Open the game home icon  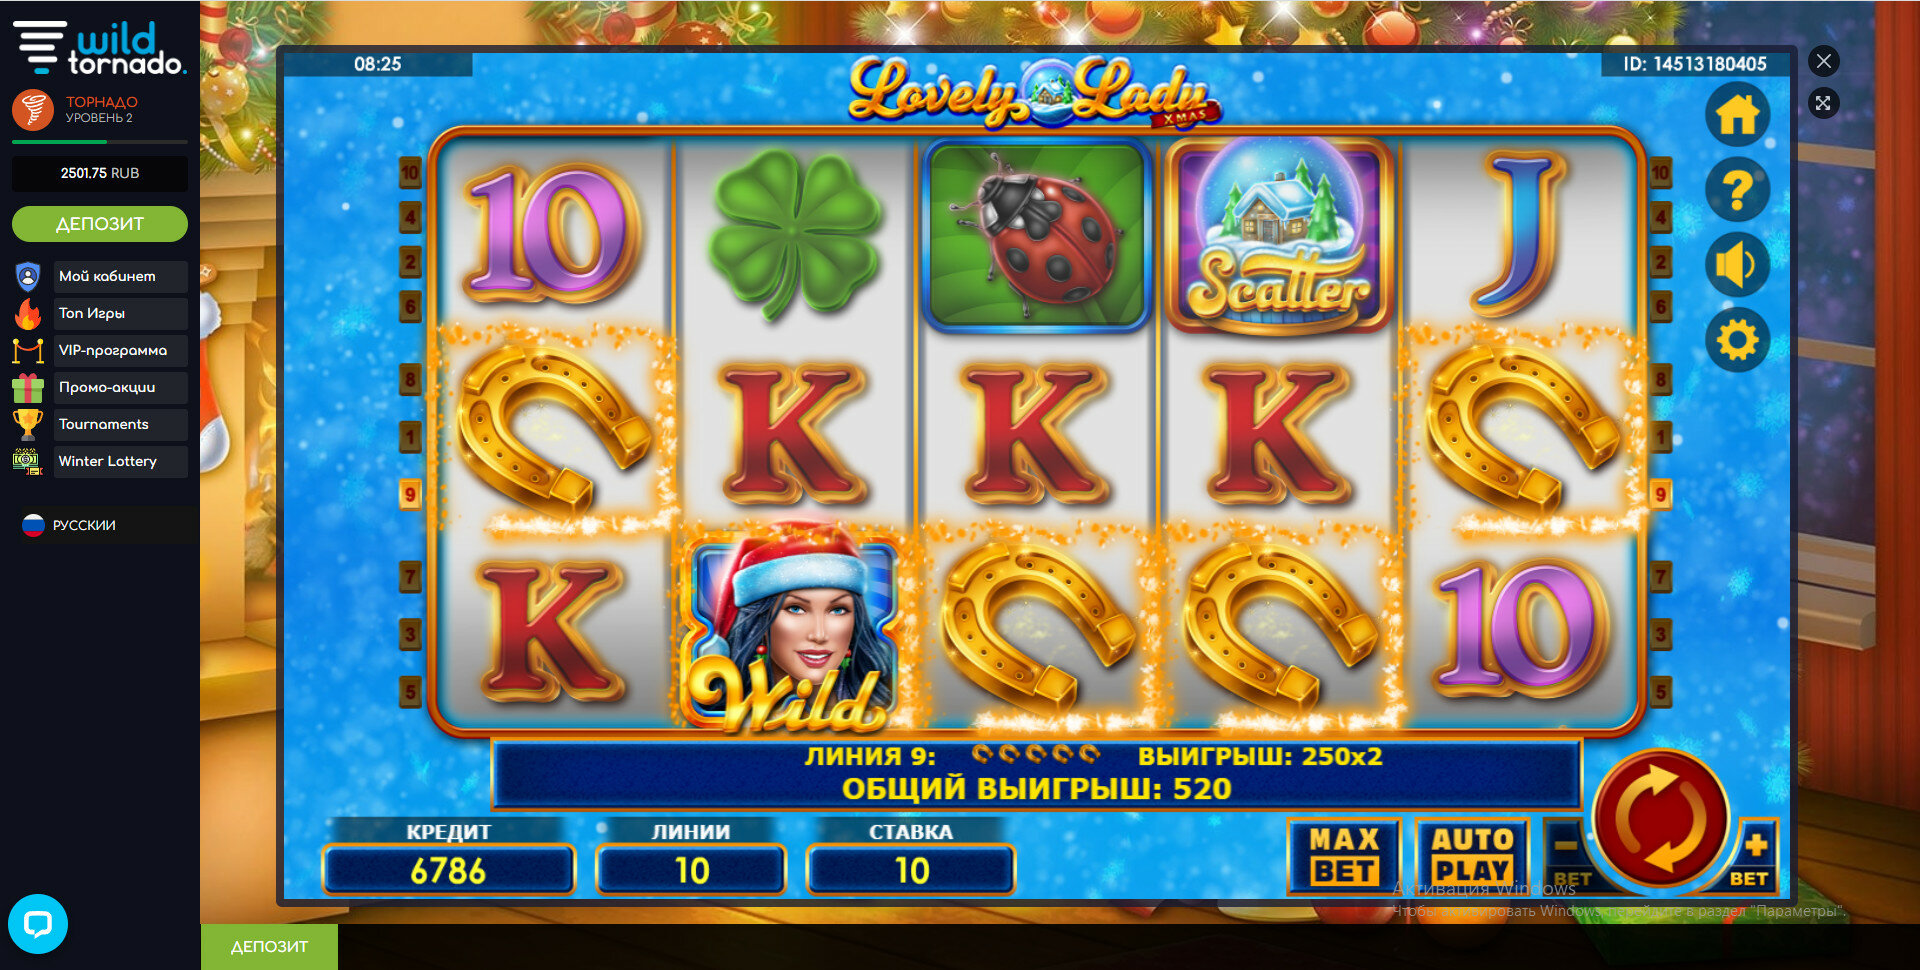(1737, 114)
